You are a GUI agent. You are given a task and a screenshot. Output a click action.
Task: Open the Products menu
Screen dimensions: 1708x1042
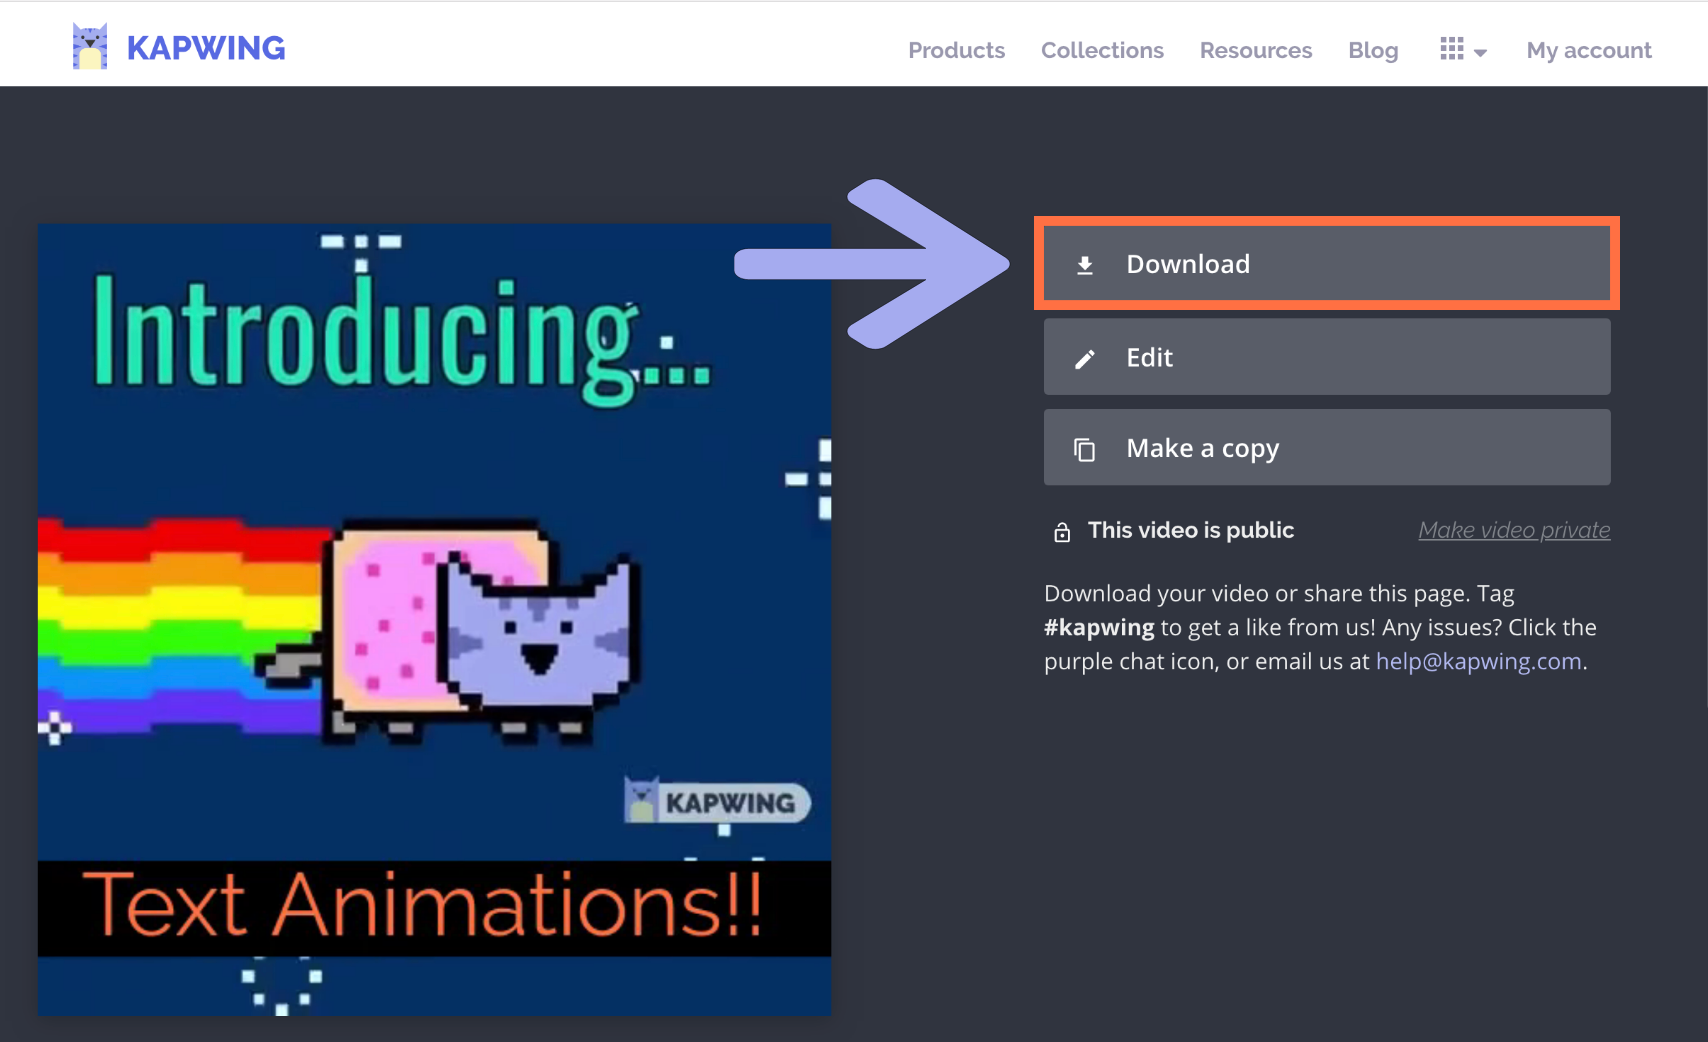(956, 50)
